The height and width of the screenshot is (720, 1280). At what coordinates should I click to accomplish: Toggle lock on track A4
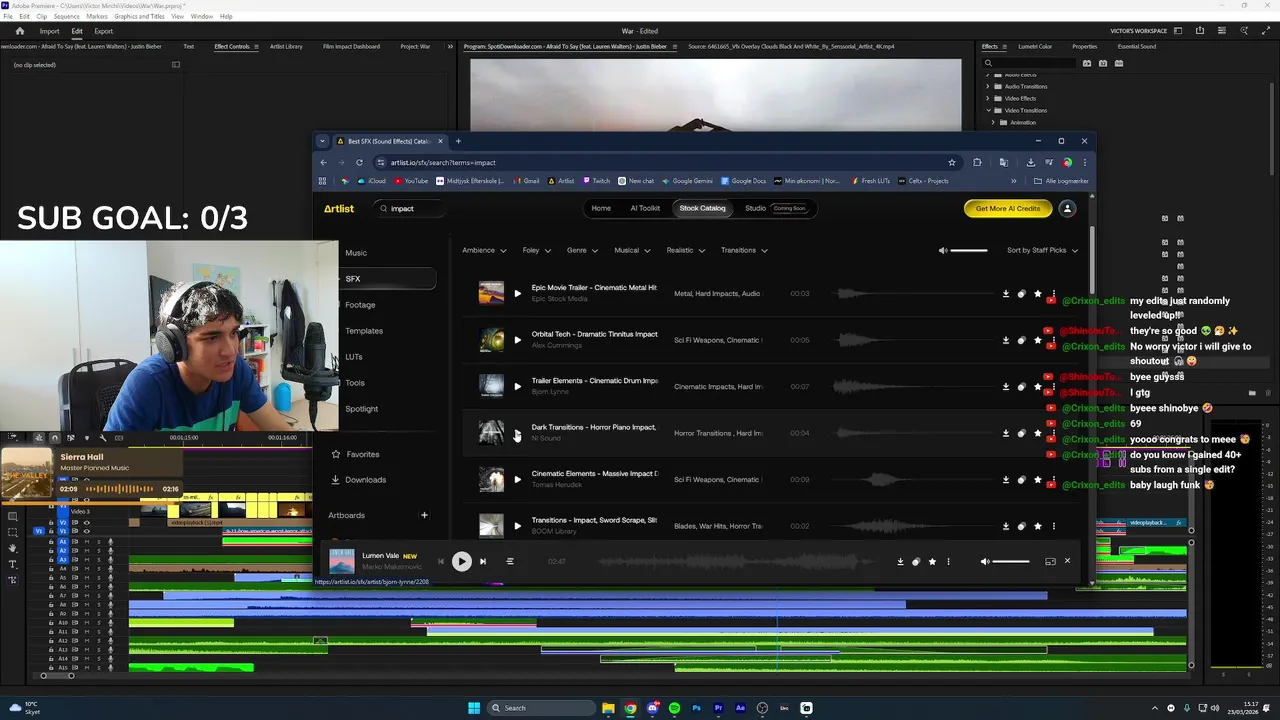(x=51, y=568)
